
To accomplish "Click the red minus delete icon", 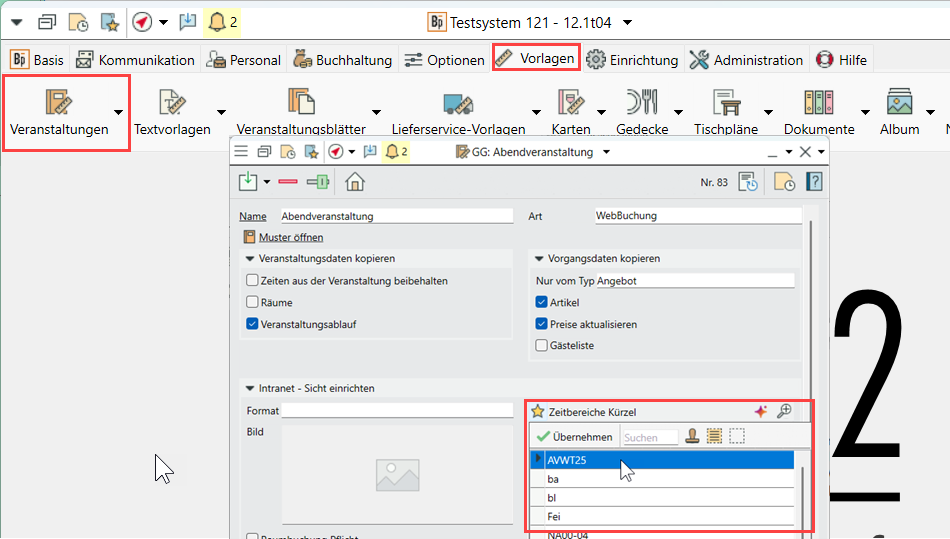I will click(x=288, y=182).
